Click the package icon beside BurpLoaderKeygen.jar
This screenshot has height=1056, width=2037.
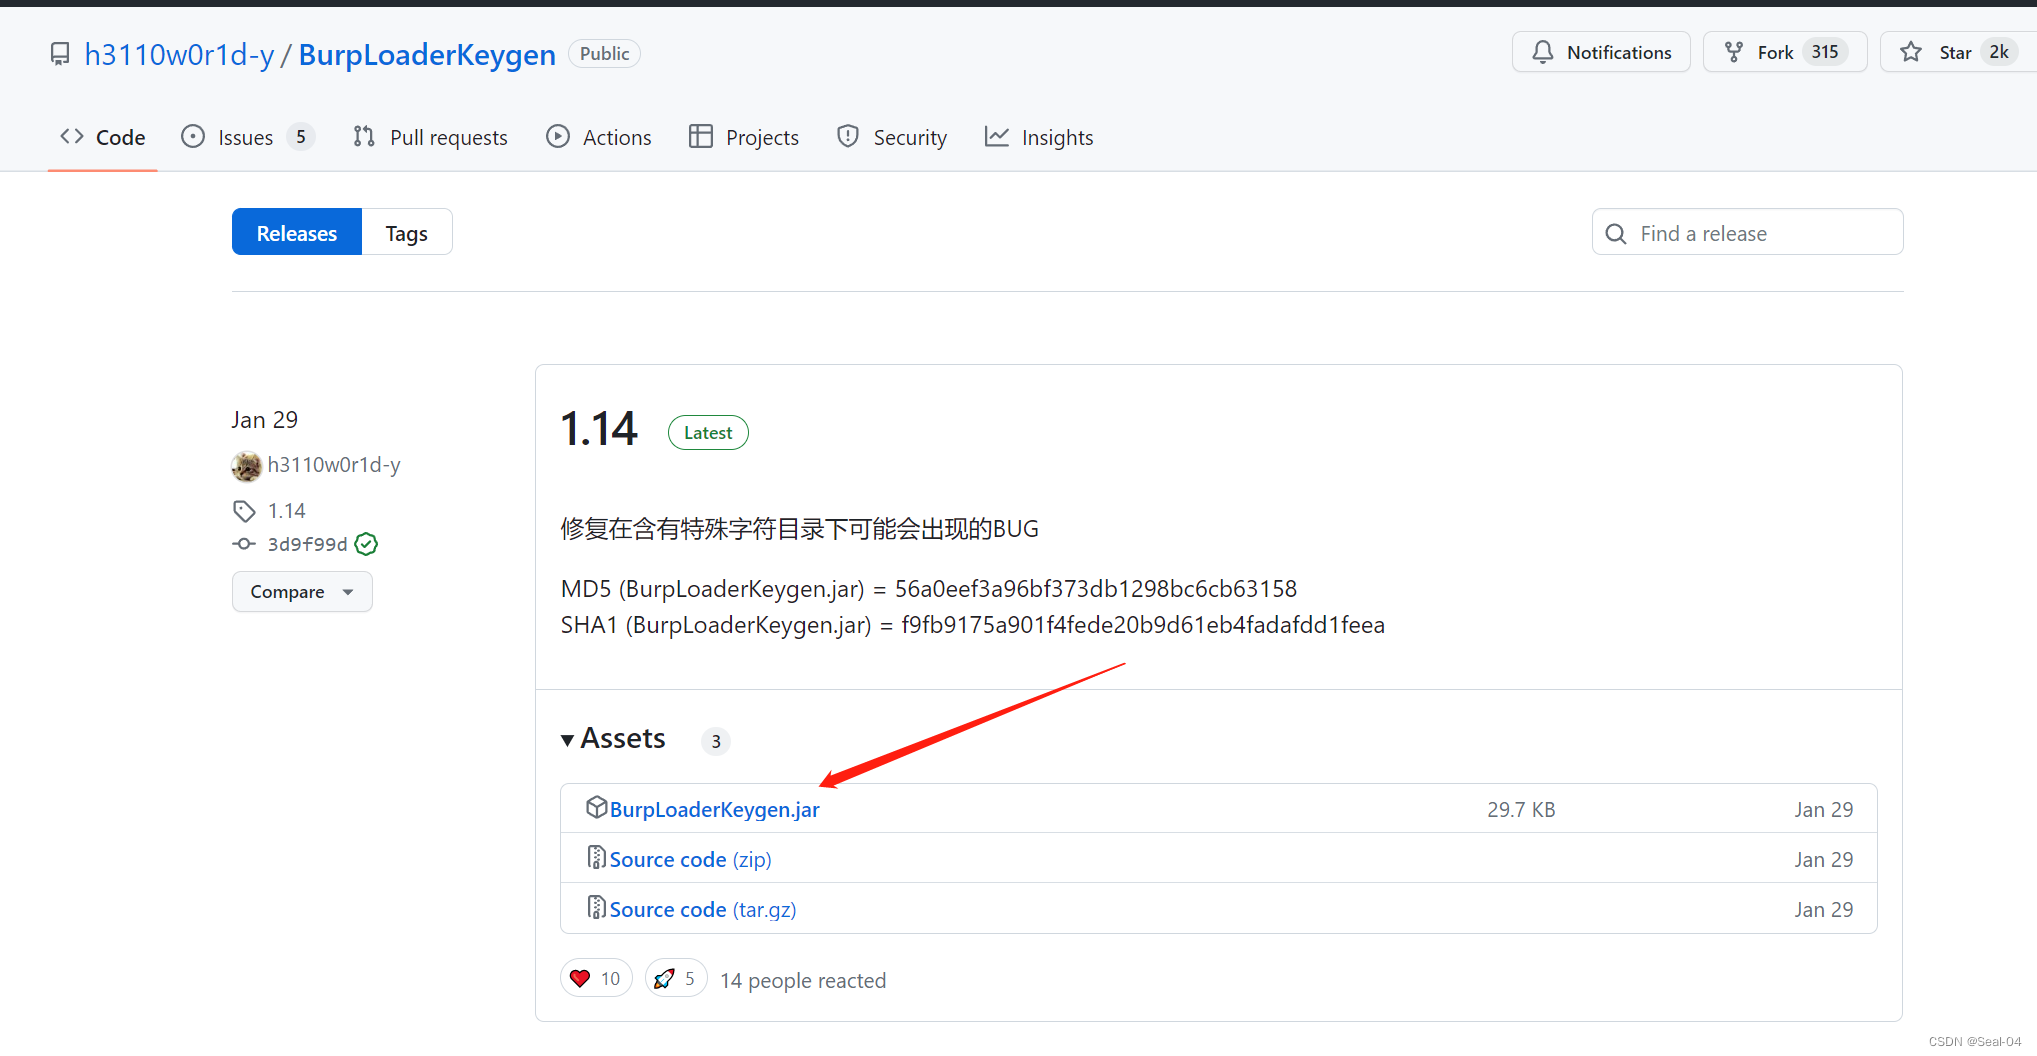596,807
